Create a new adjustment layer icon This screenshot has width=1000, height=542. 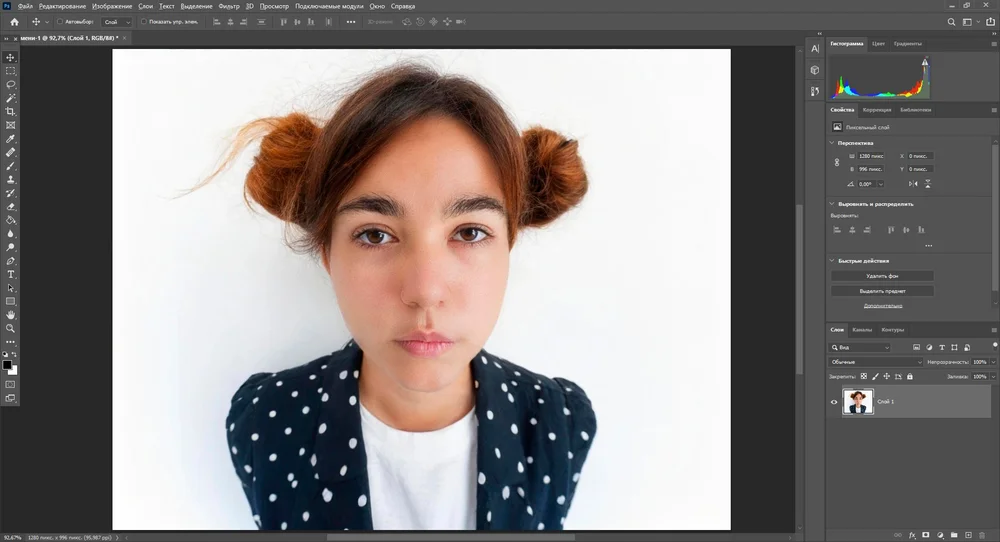click(x=940, y=535)
